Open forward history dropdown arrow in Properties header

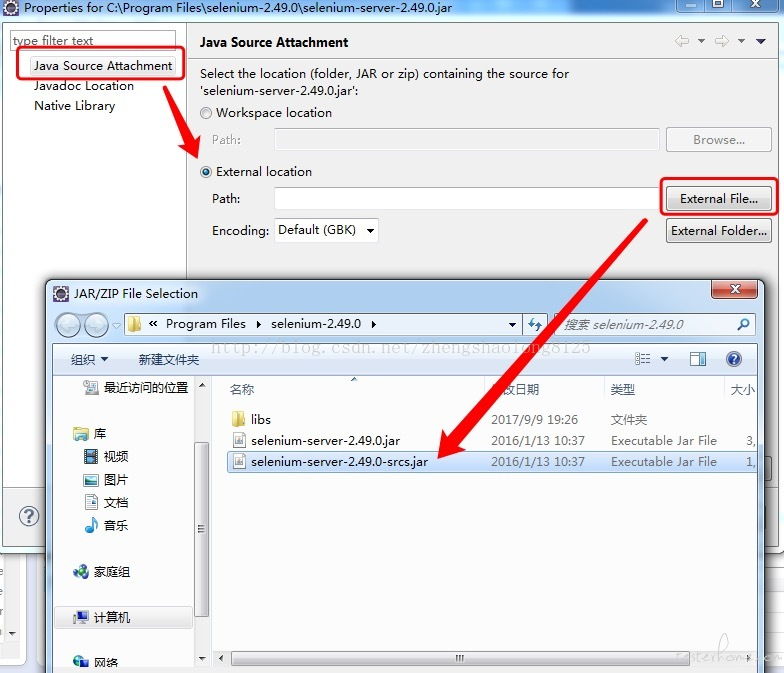click(x=742, y=41)
